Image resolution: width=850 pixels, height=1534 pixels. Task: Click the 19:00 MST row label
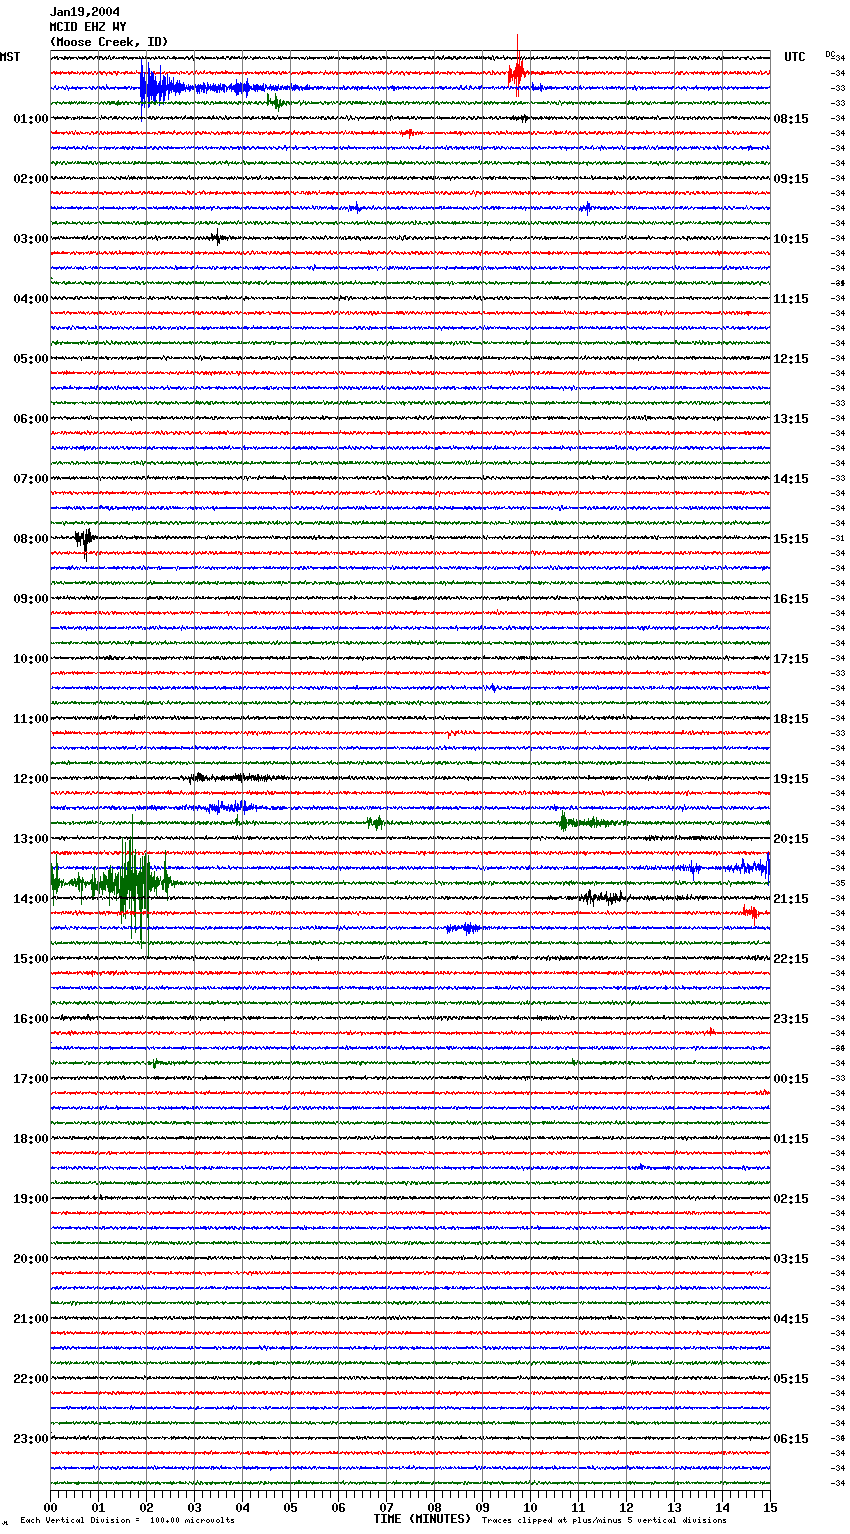31,1199
